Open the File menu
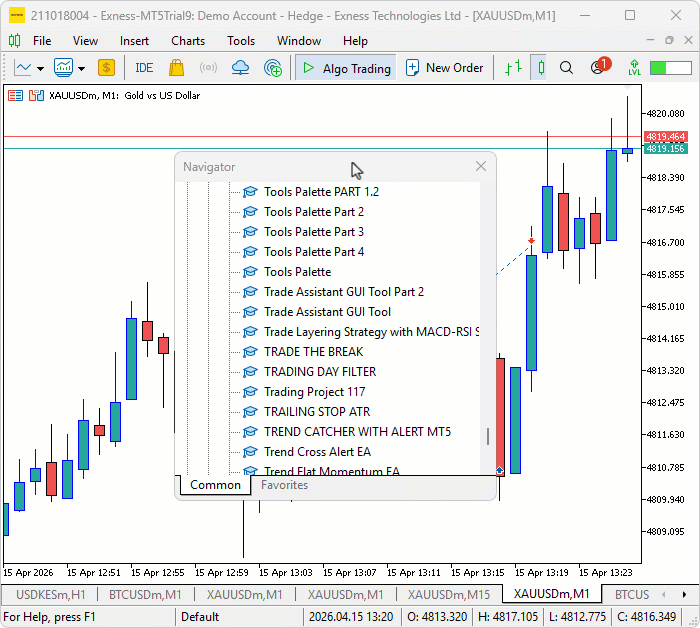This screenshot has width=700, height=628. click(42, 41)
